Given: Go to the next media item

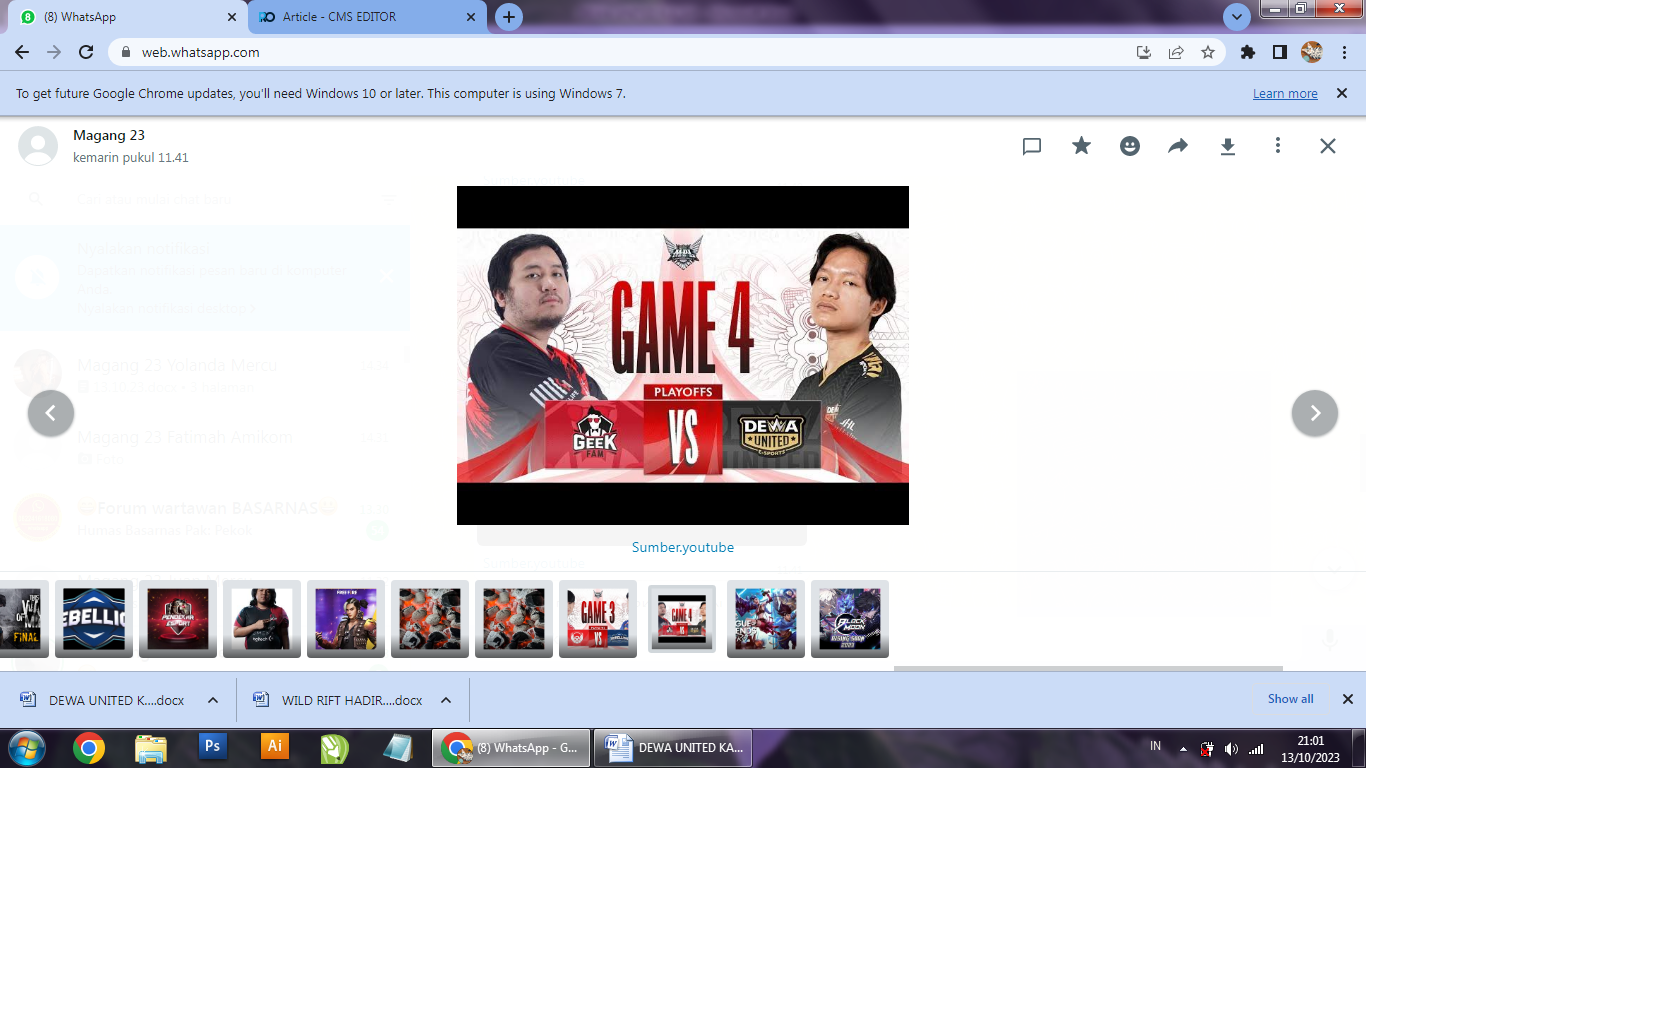Looking at the screenshot, I should (x=1315, y=413).
